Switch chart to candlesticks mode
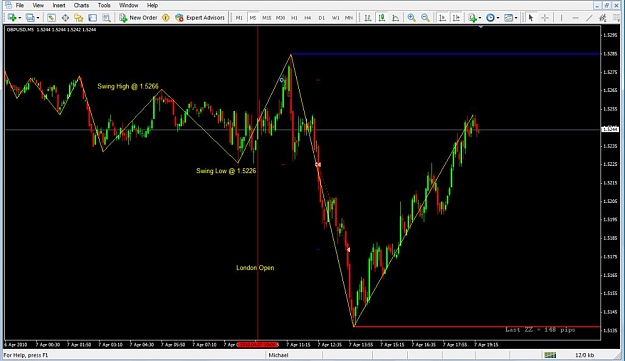The width and height of the screenshot is (625, 361). click(x=382, y=18)
